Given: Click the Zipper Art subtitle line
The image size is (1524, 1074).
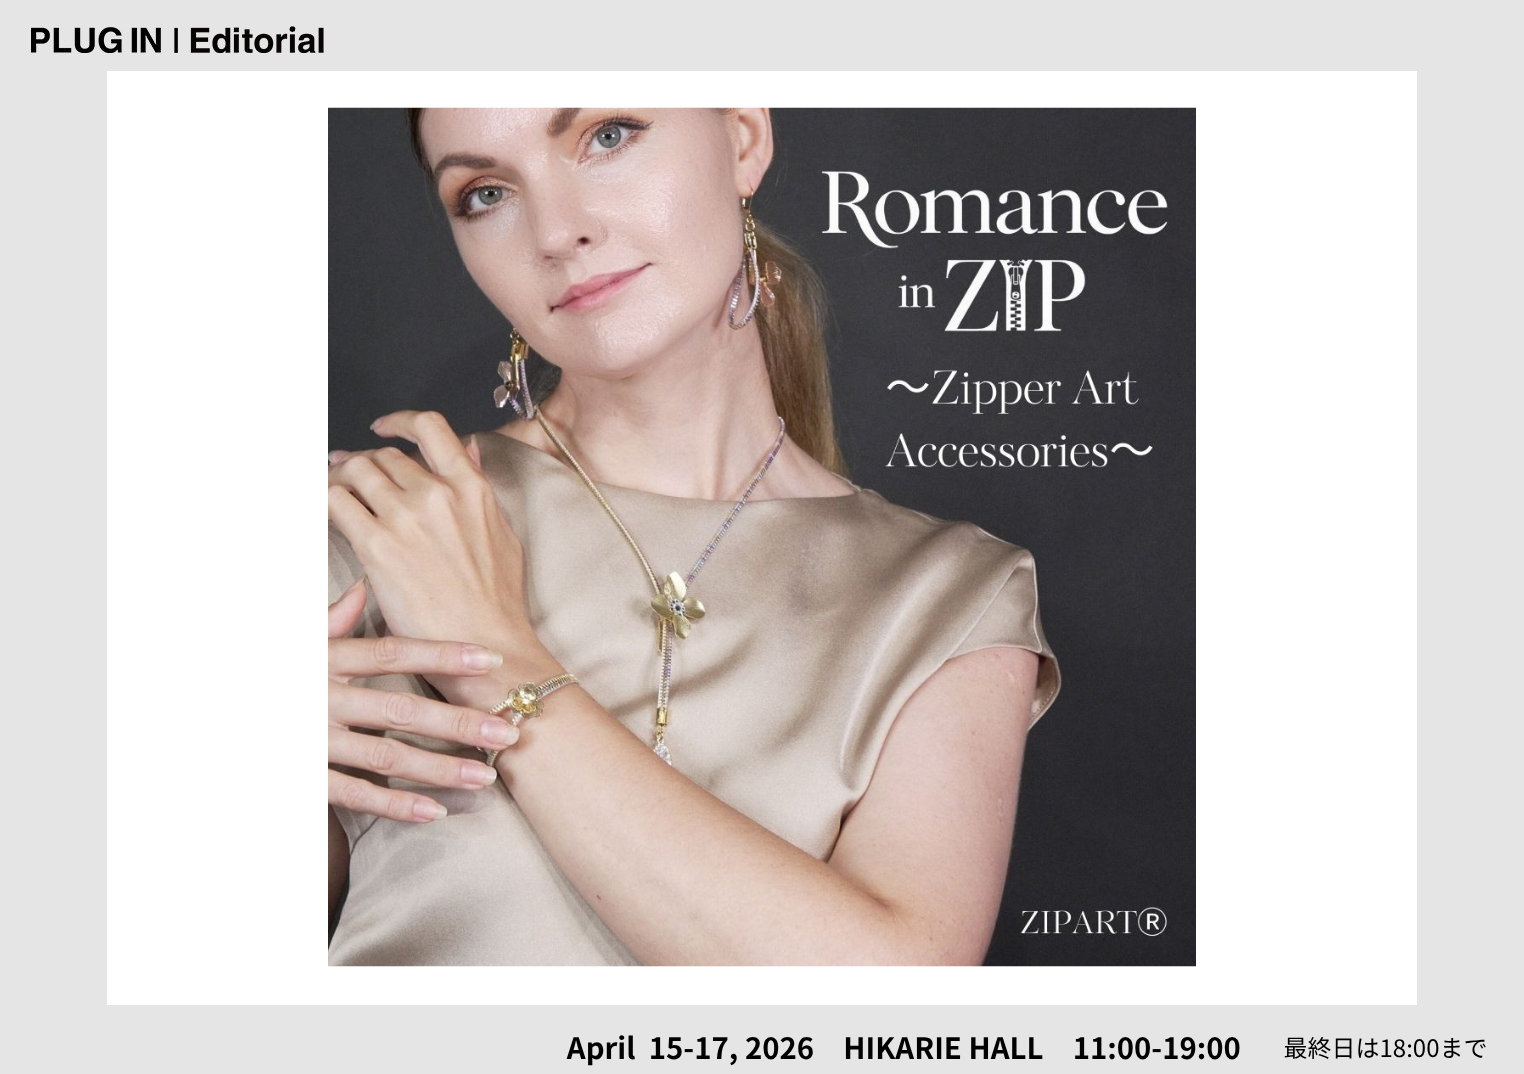Looking at the screenshot, I should (x=1012, y=389).
